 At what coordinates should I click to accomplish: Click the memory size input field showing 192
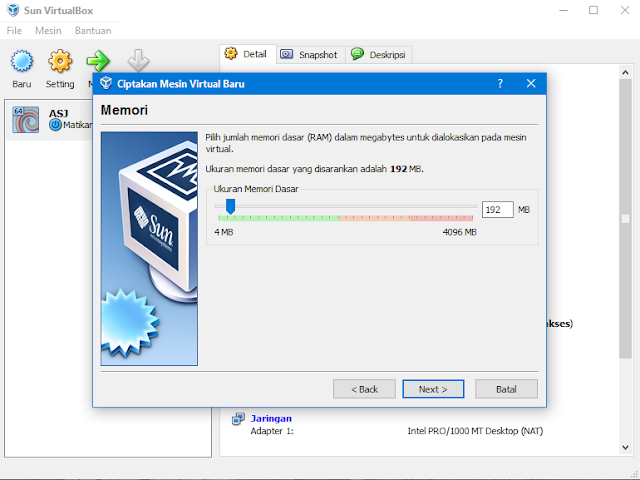pos(498,210)
